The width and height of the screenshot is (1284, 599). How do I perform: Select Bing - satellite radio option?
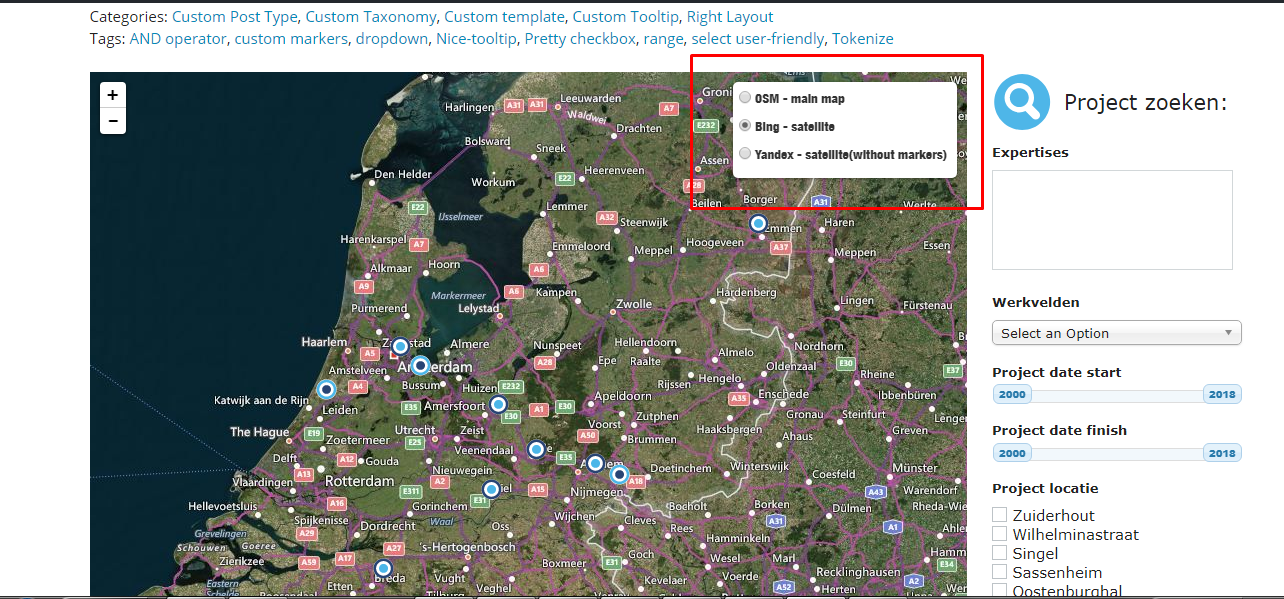pyautogui.click(x=745, y=126)
